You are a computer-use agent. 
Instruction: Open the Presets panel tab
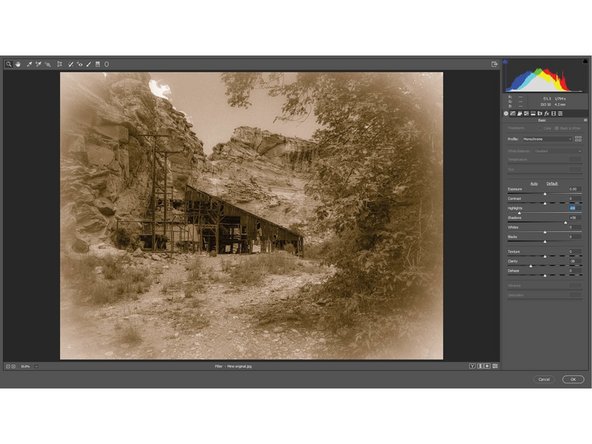(560, 113)
